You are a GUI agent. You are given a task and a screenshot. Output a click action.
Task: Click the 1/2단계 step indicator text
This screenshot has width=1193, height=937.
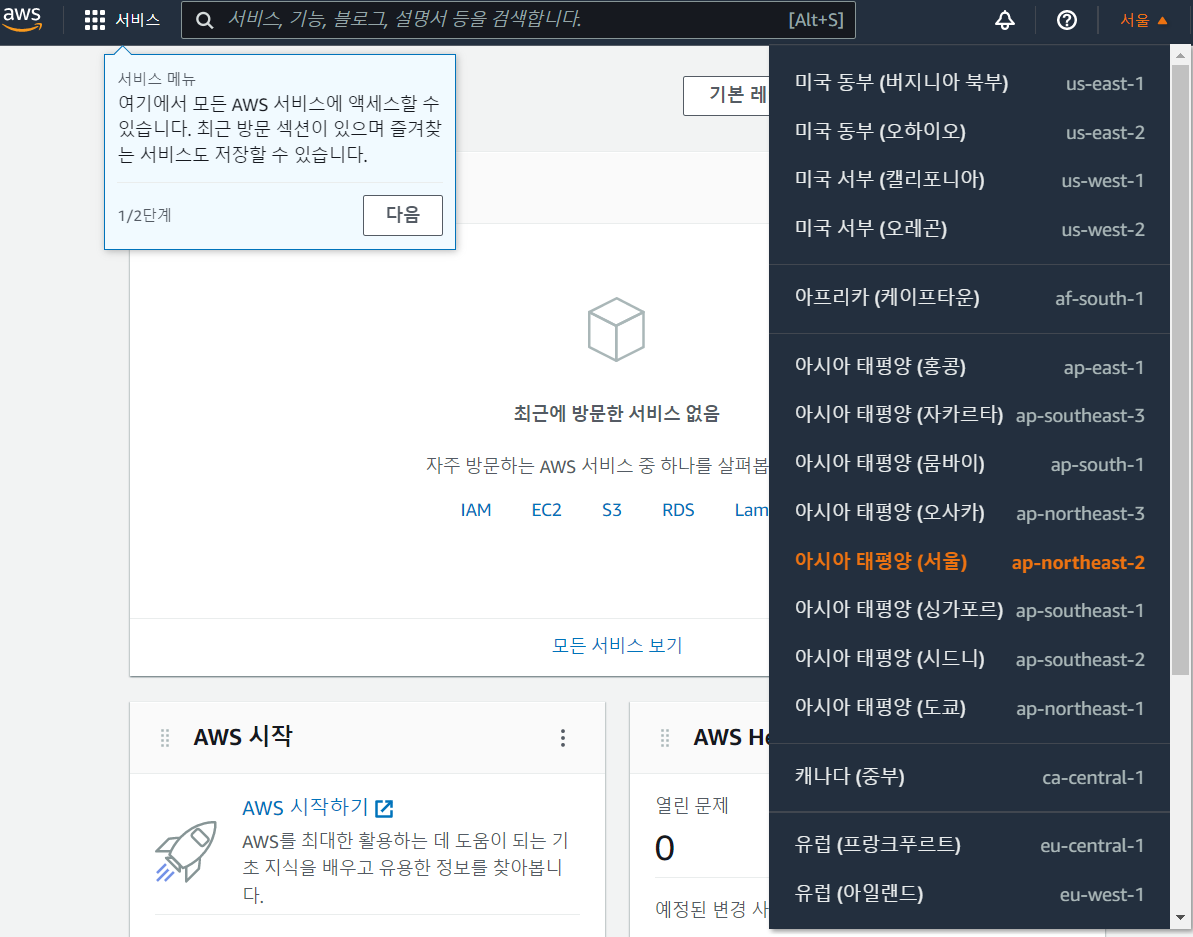[x=145, y=215]
